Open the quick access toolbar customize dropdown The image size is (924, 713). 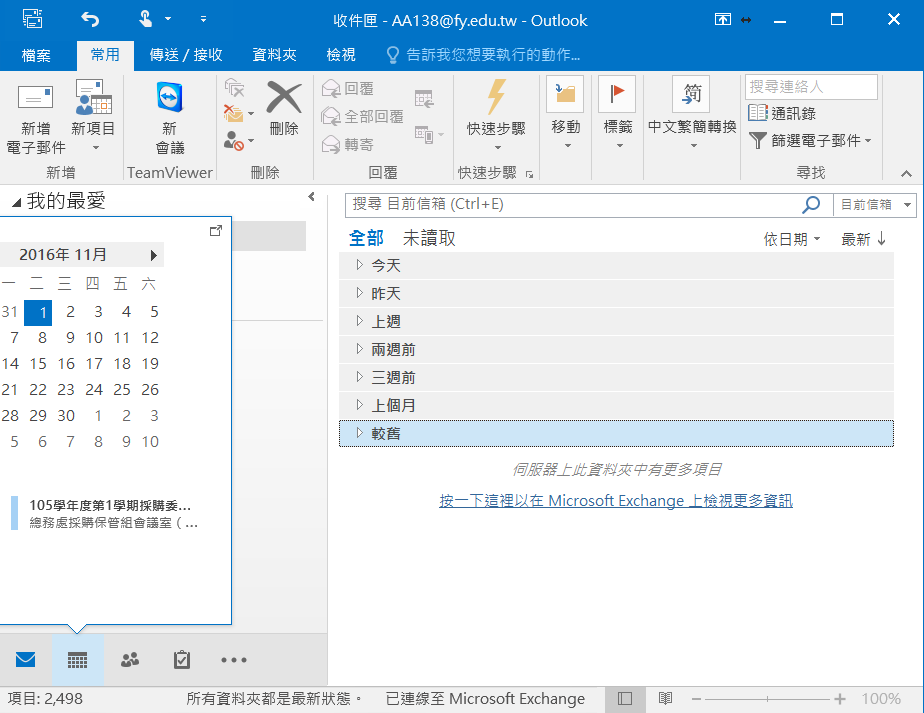coord(203,19)
